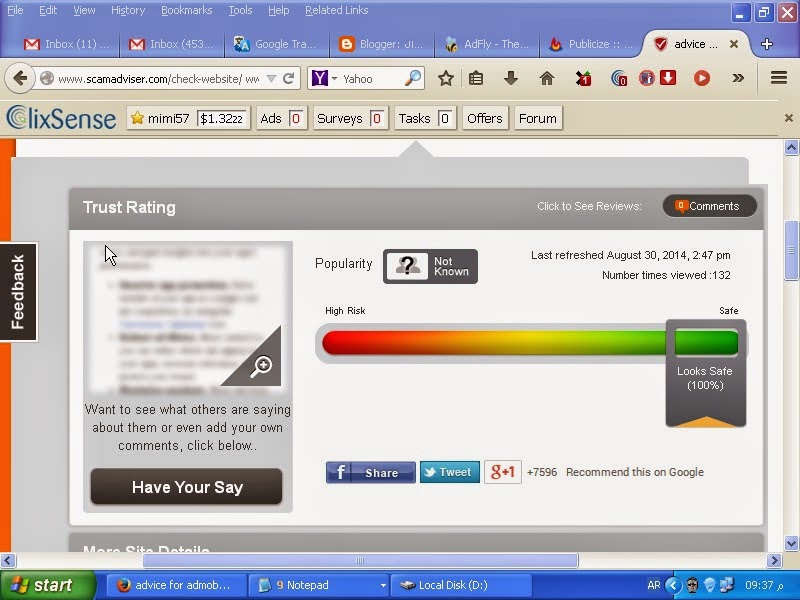The image size is (800, 600).
Task: Click the Popularity Not Known badge
Action: 430,266
